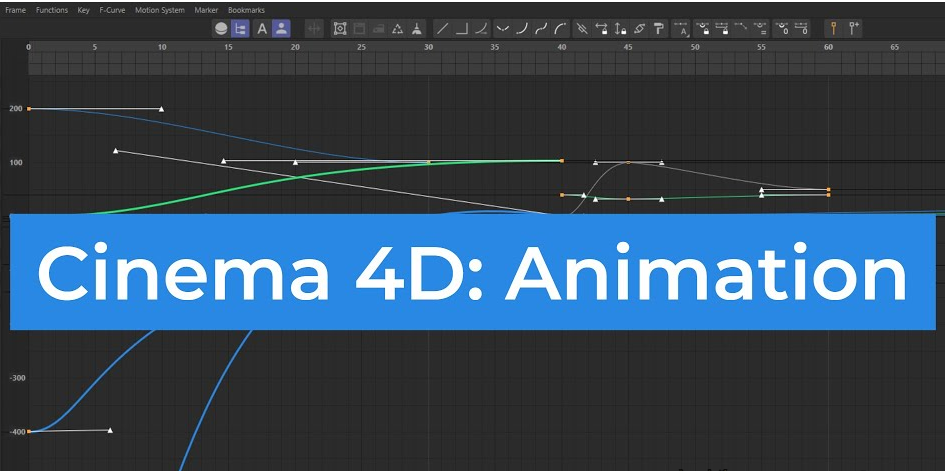Toggle automatic mode 'A' icon

tap(263, 29)
